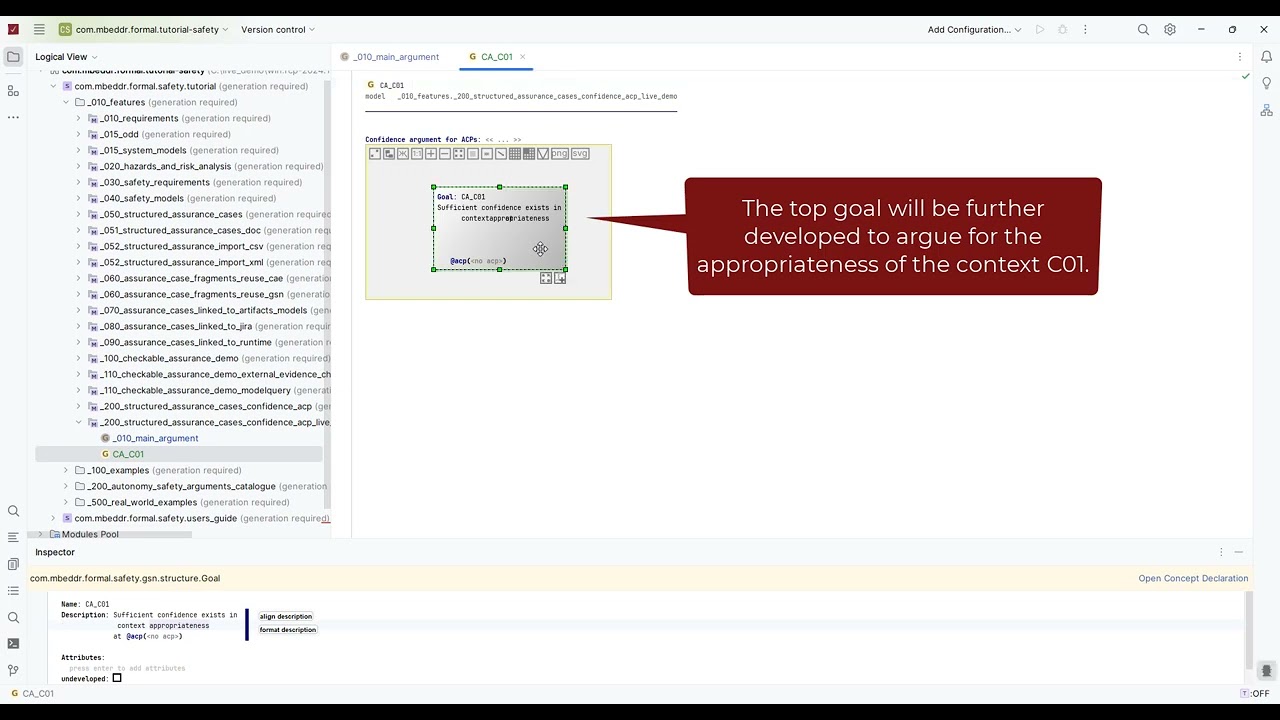Image resolution: width=1280 pixels, height=720 pixels.
Task: Click the first diagram toolbar layout icon
Action: coord(375,153)
